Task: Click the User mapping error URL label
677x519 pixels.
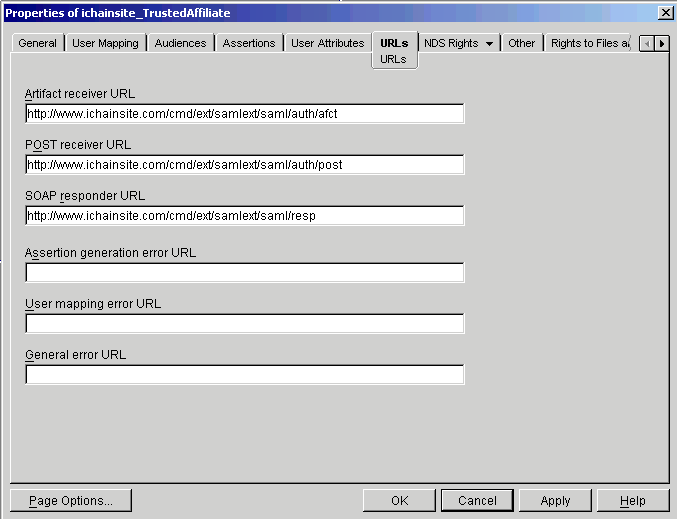Action: (x=93, y=304)
